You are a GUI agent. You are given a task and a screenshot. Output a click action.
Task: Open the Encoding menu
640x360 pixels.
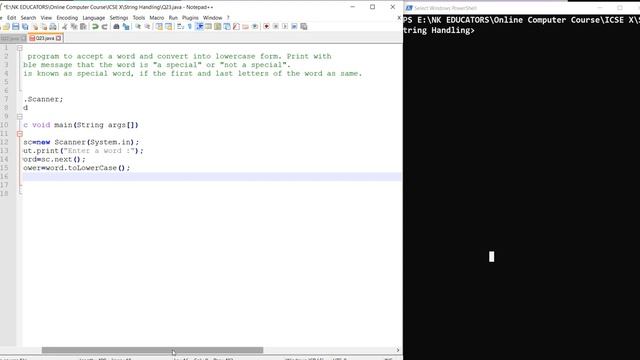tap(67, 18)
